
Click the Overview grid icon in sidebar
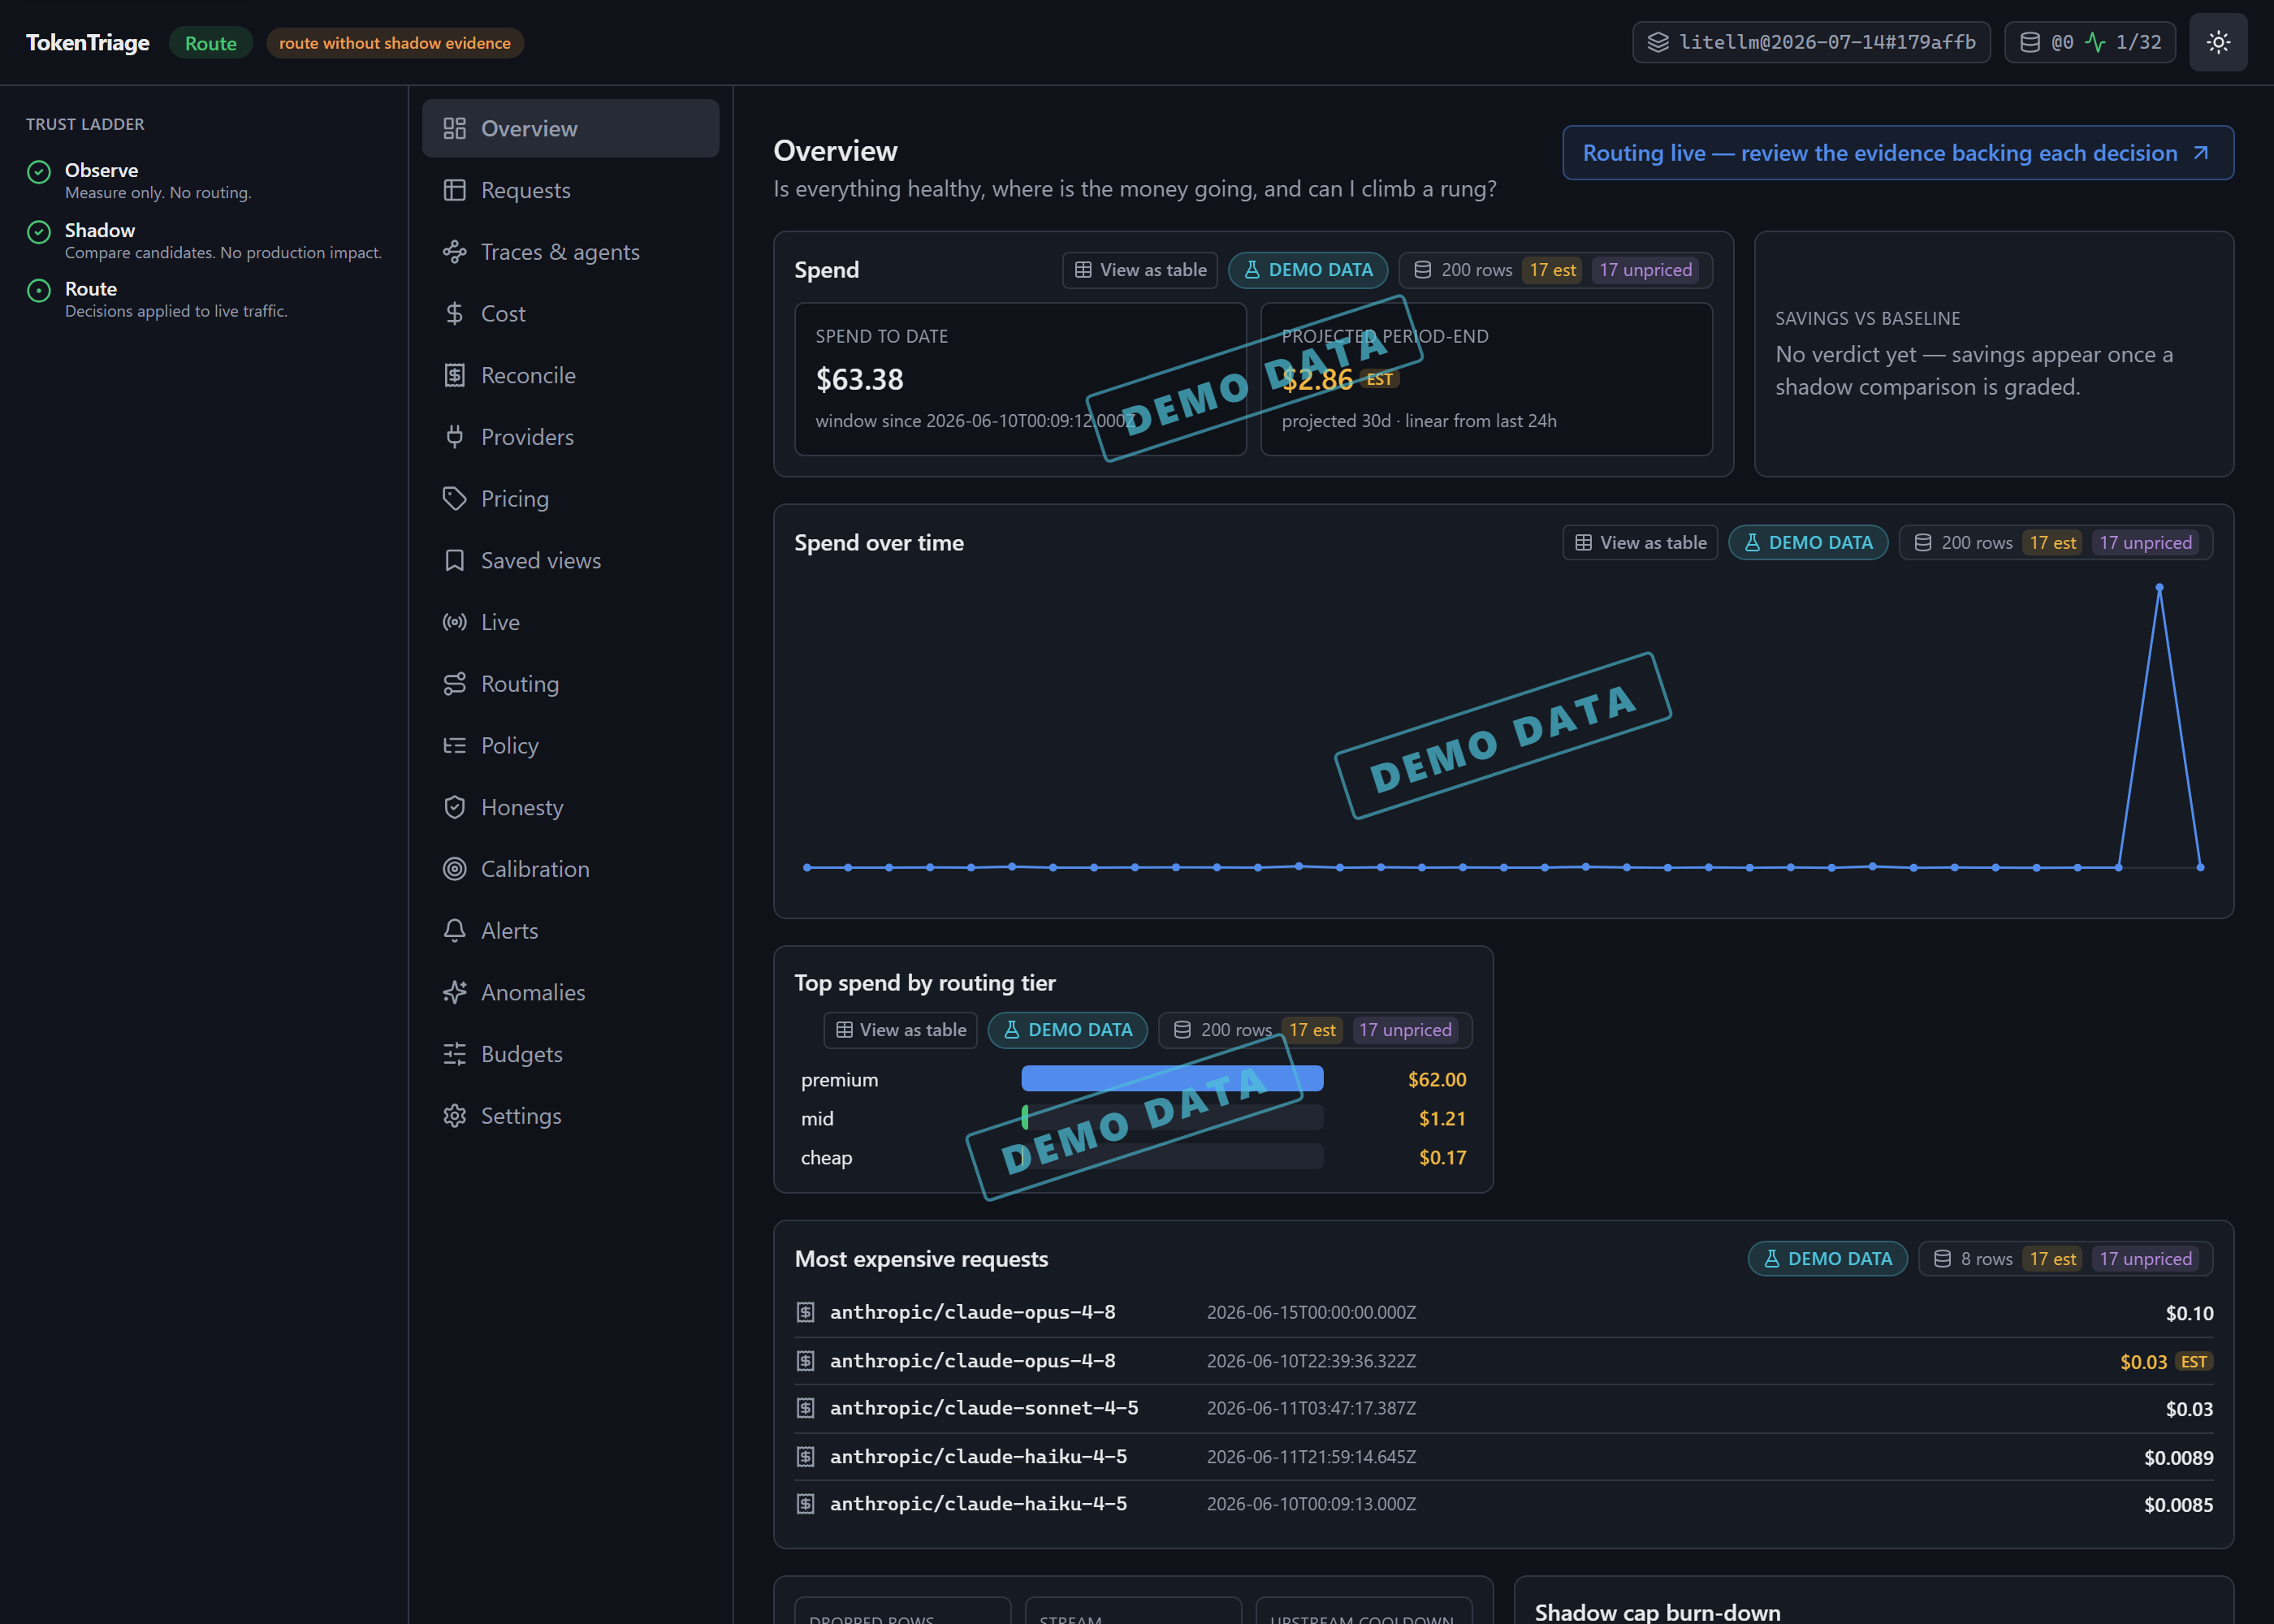[x=454, y=128]
